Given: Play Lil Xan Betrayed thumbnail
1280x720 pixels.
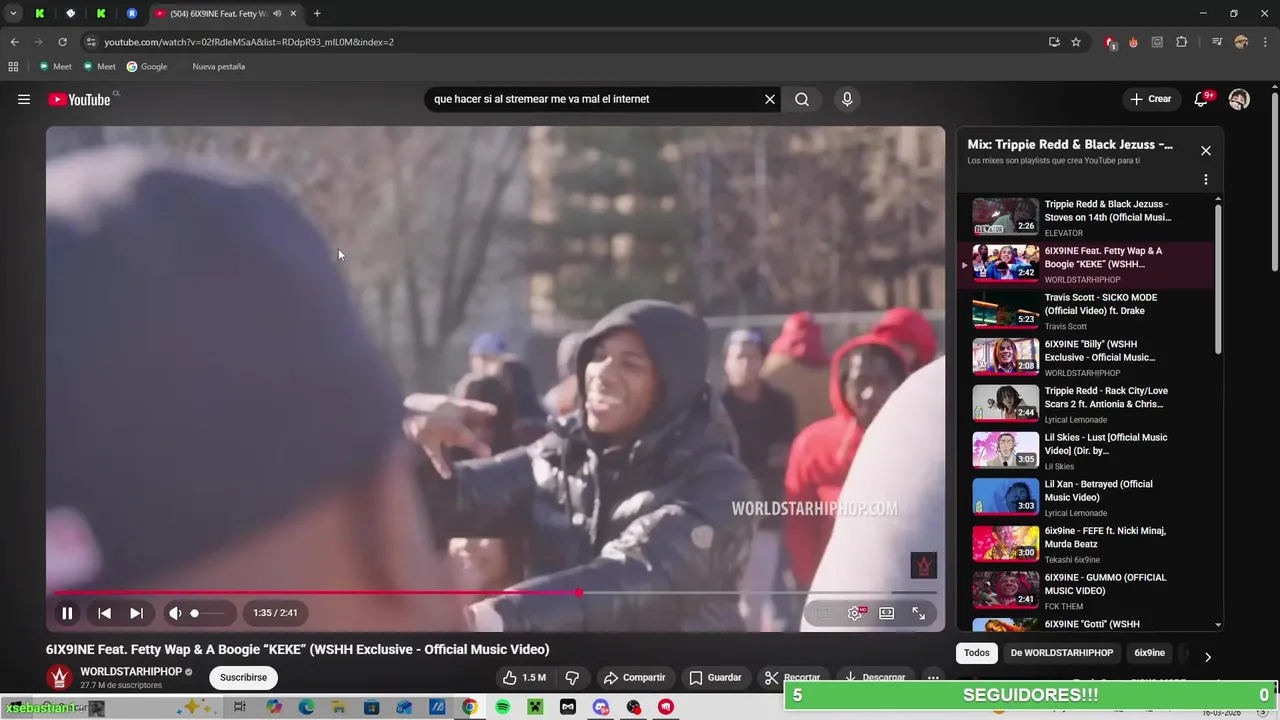Looking at the screenshot, I should click(1006, 497).
